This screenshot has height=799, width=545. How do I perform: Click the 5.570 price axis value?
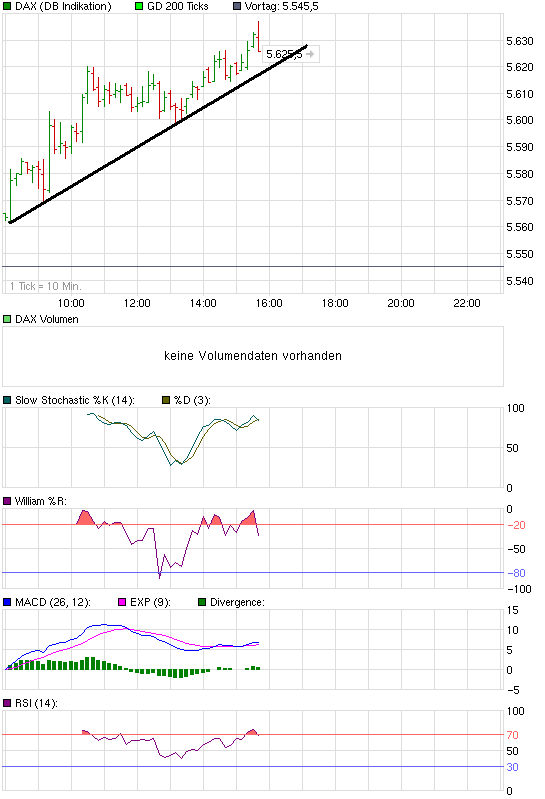pos(520,201)
